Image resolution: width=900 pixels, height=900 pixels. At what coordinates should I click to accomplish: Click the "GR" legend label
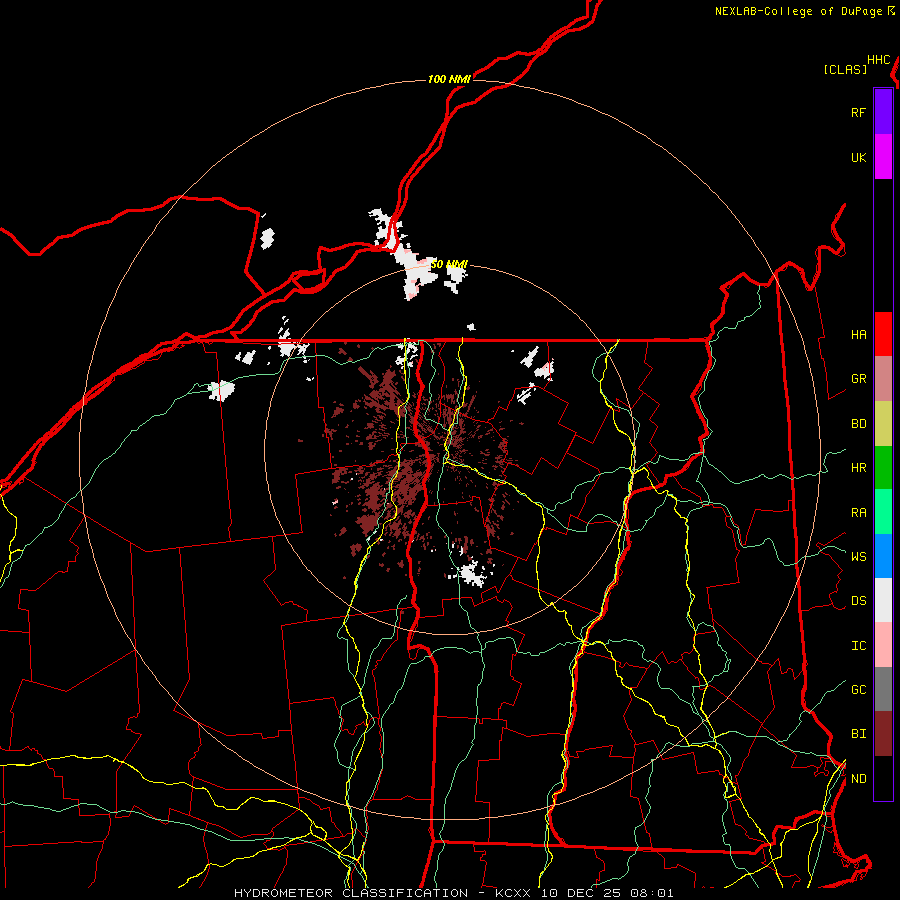[858, 379]
